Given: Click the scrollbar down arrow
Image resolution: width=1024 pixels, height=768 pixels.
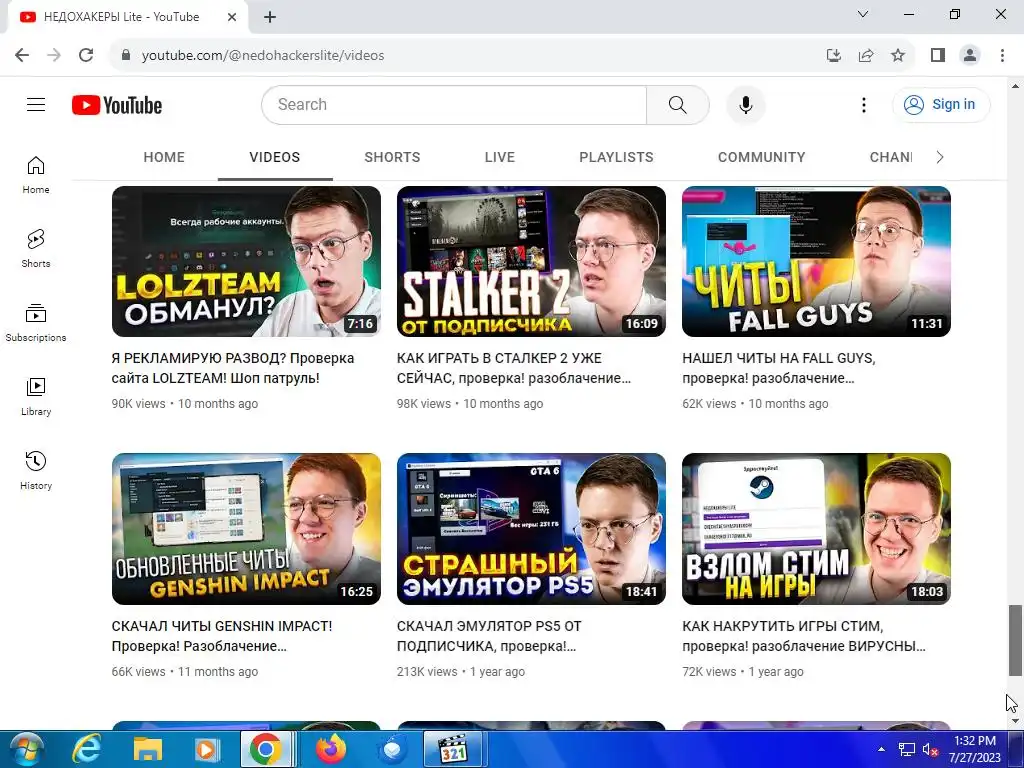Looking at the screenshot, I should tap(1015, 721).
